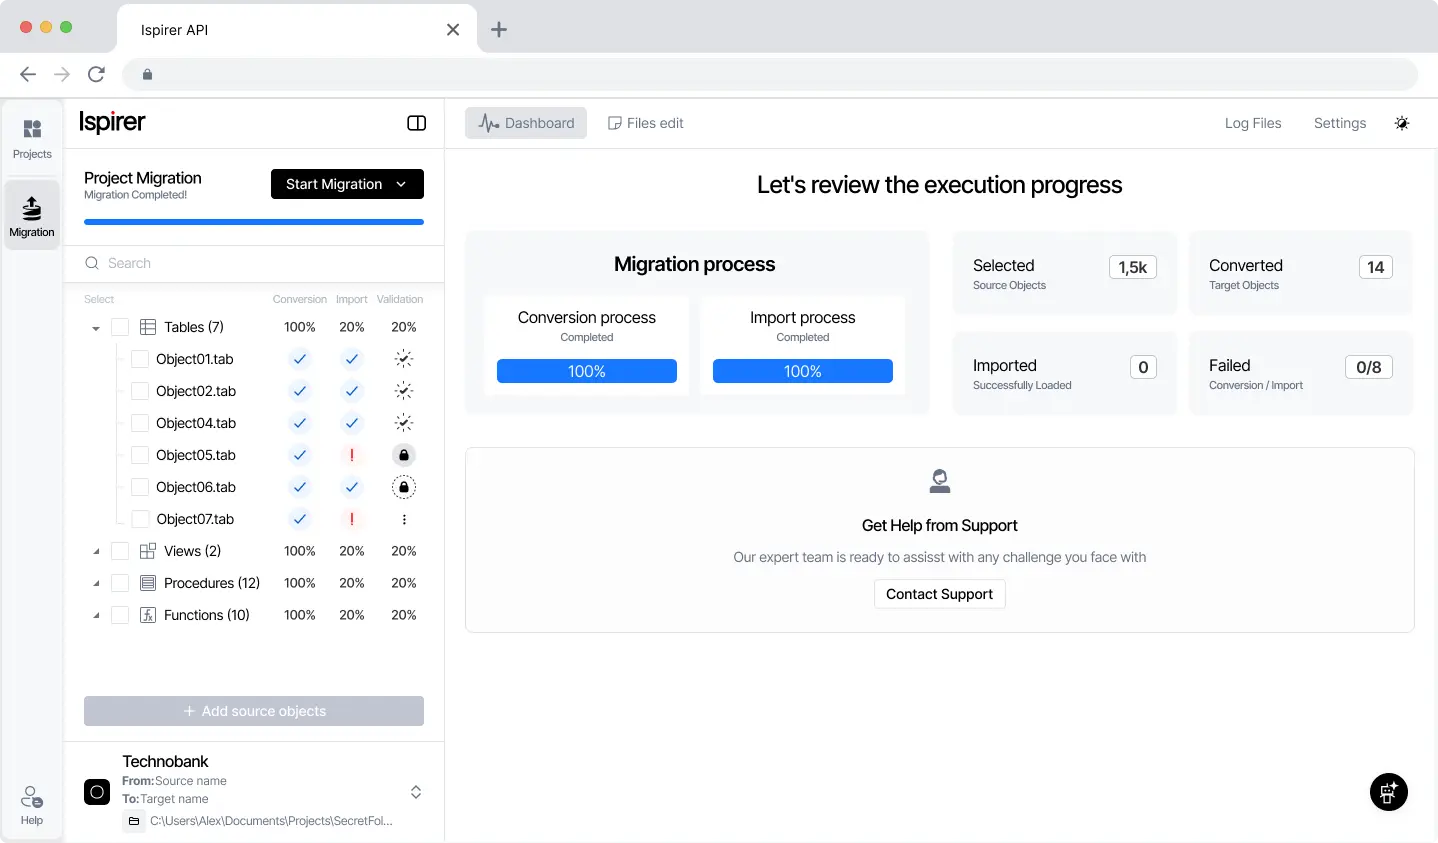Expand the Views (2) tree node
The image size is (1438, 843).
click(96, 551)
